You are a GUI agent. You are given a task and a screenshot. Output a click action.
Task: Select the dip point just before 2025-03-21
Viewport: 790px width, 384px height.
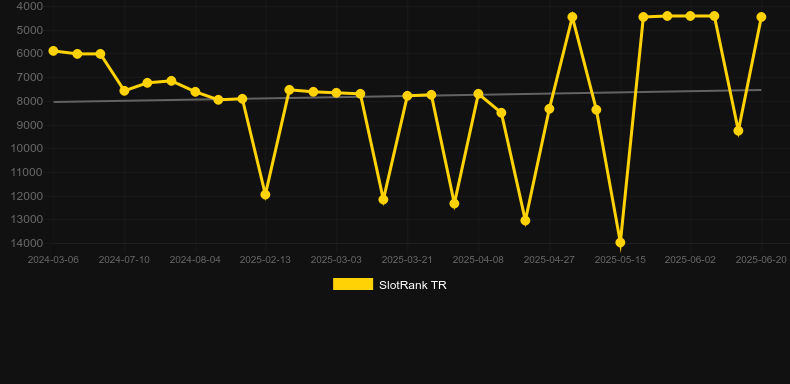point(383,200)
